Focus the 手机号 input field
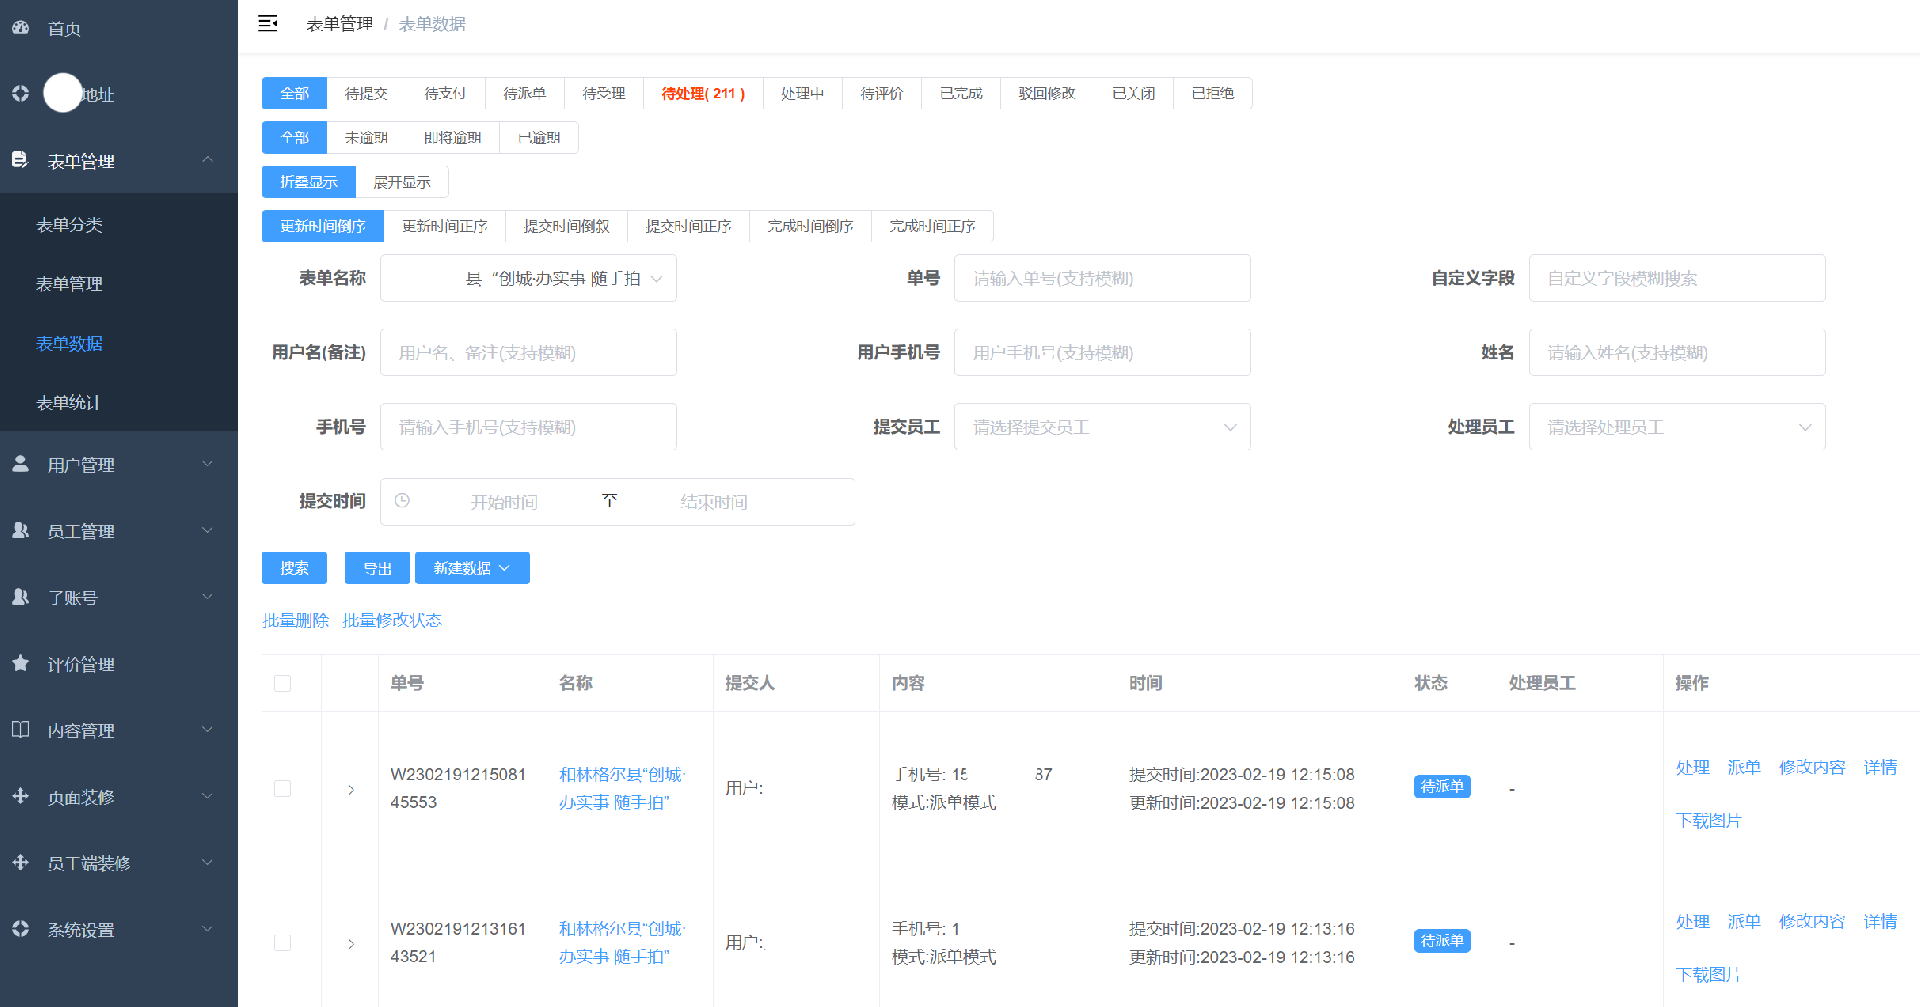Image resolution: width=1920 pixels, height=1007 pixels. [x=528, y=427]
